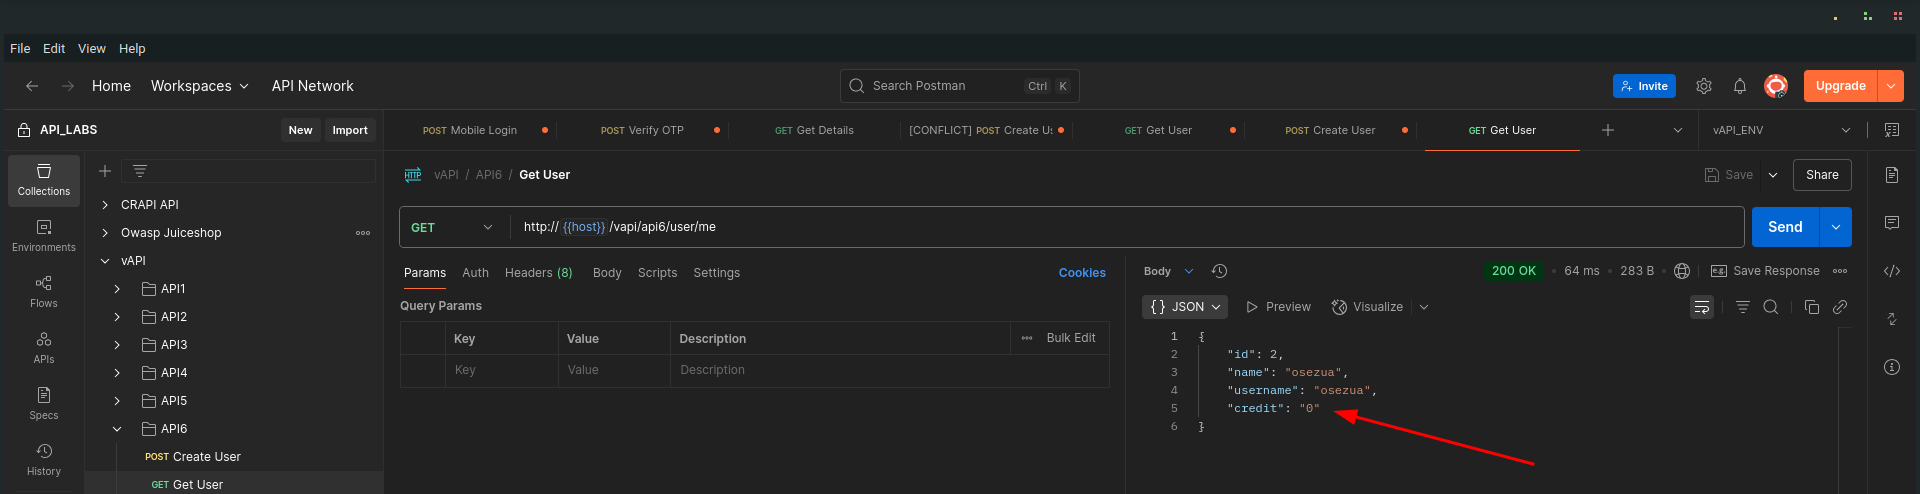Screen dimensions: 1920x494
Task: Copy response link icon
Action: tap(1840, 307)
